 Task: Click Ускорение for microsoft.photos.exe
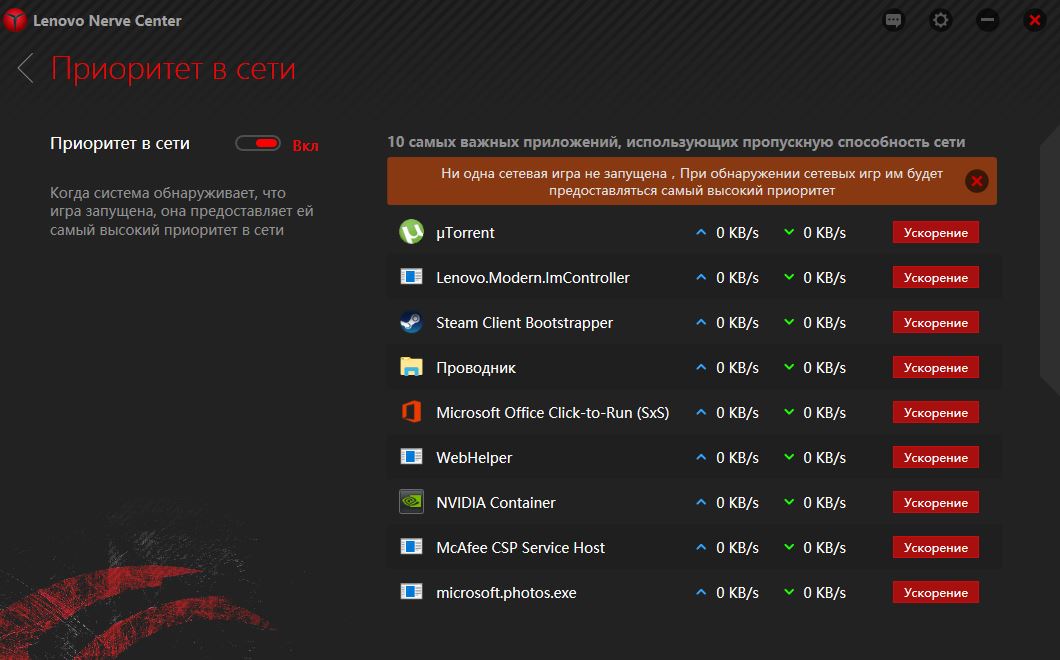[x=936, y=592]
